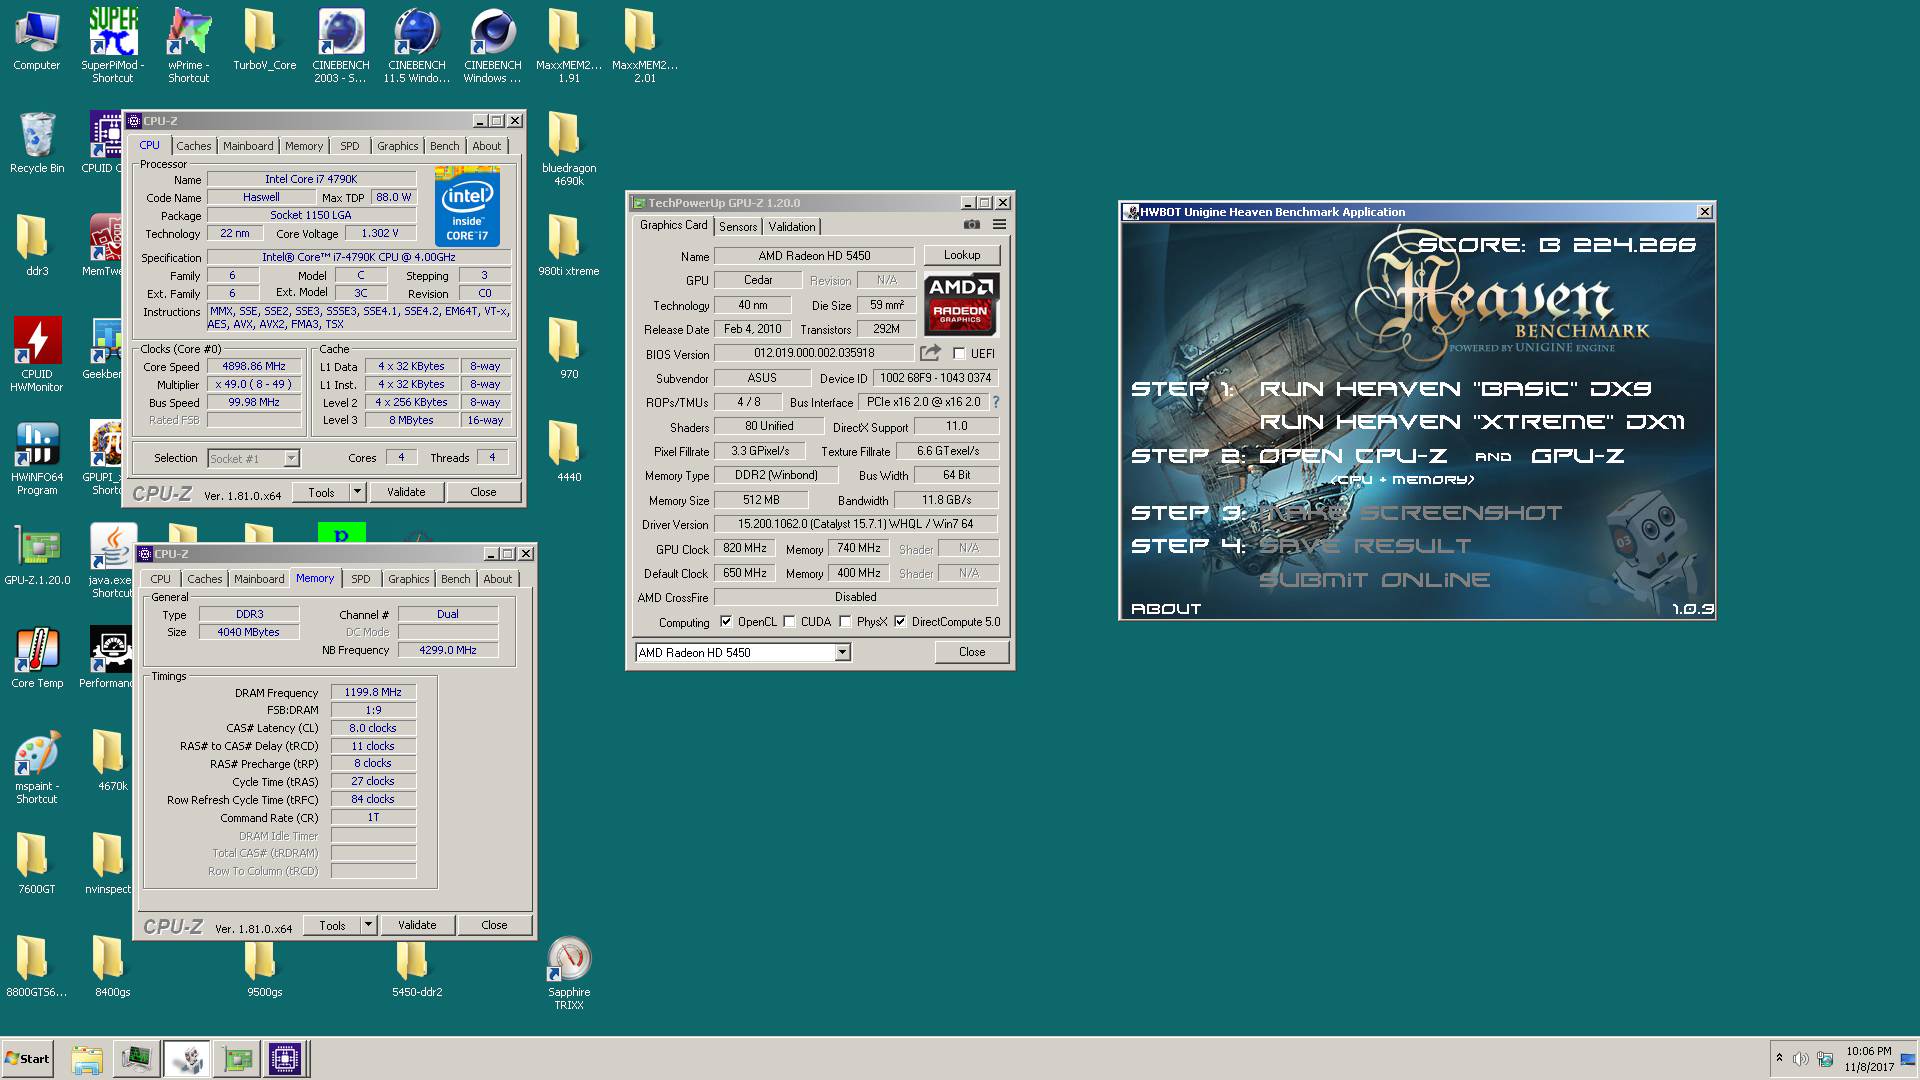Switch to Caches tab in upper CPU-Z
The width and height of the screenshot is (1920, 1080).
(194, 146)
